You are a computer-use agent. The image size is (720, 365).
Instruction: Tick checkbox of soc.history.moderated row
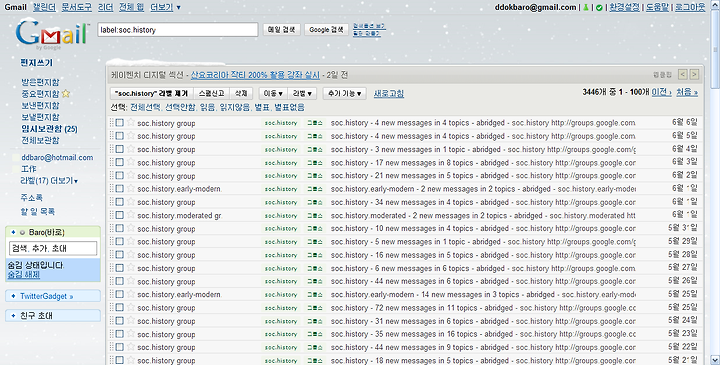click(119, 215)
